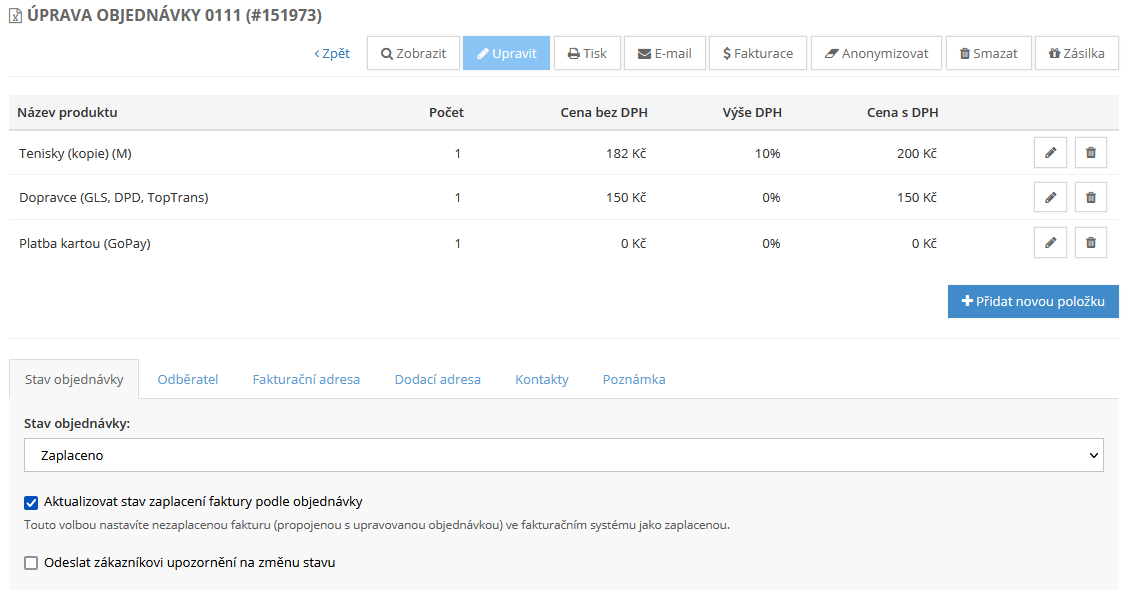Expand the Stav objednávky dropdown
Viewport: 1129px width, 590px height.
click(563, 455)
